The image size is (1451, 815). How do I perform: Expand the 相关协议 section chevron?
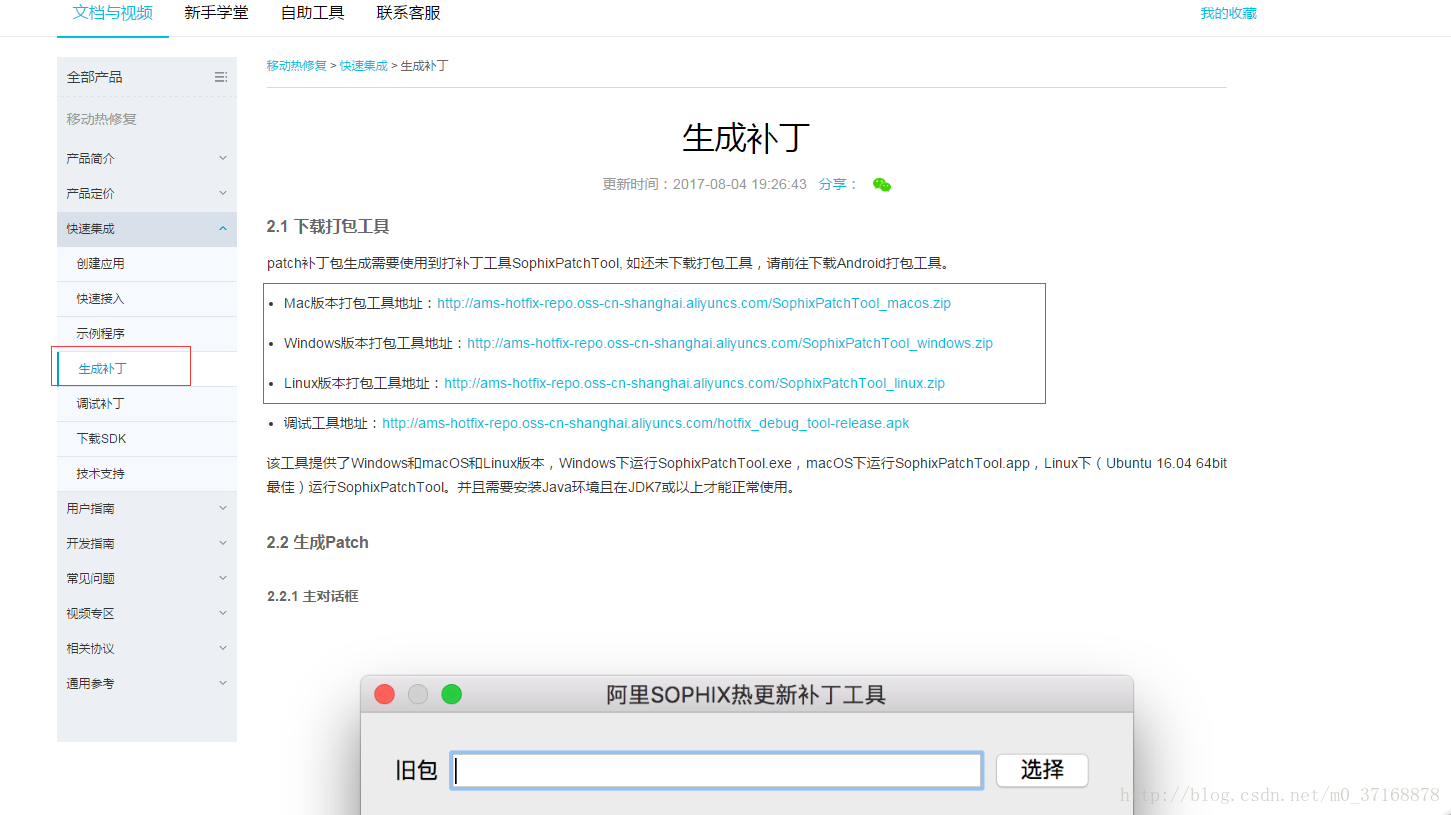(223, 648)
